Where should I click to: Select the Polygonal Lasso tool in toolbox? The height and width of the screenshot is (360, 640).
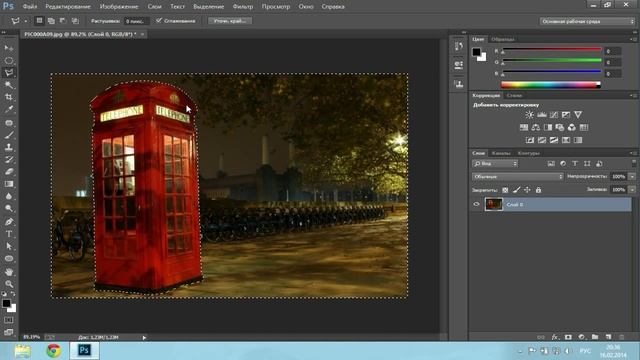point(9,73)
